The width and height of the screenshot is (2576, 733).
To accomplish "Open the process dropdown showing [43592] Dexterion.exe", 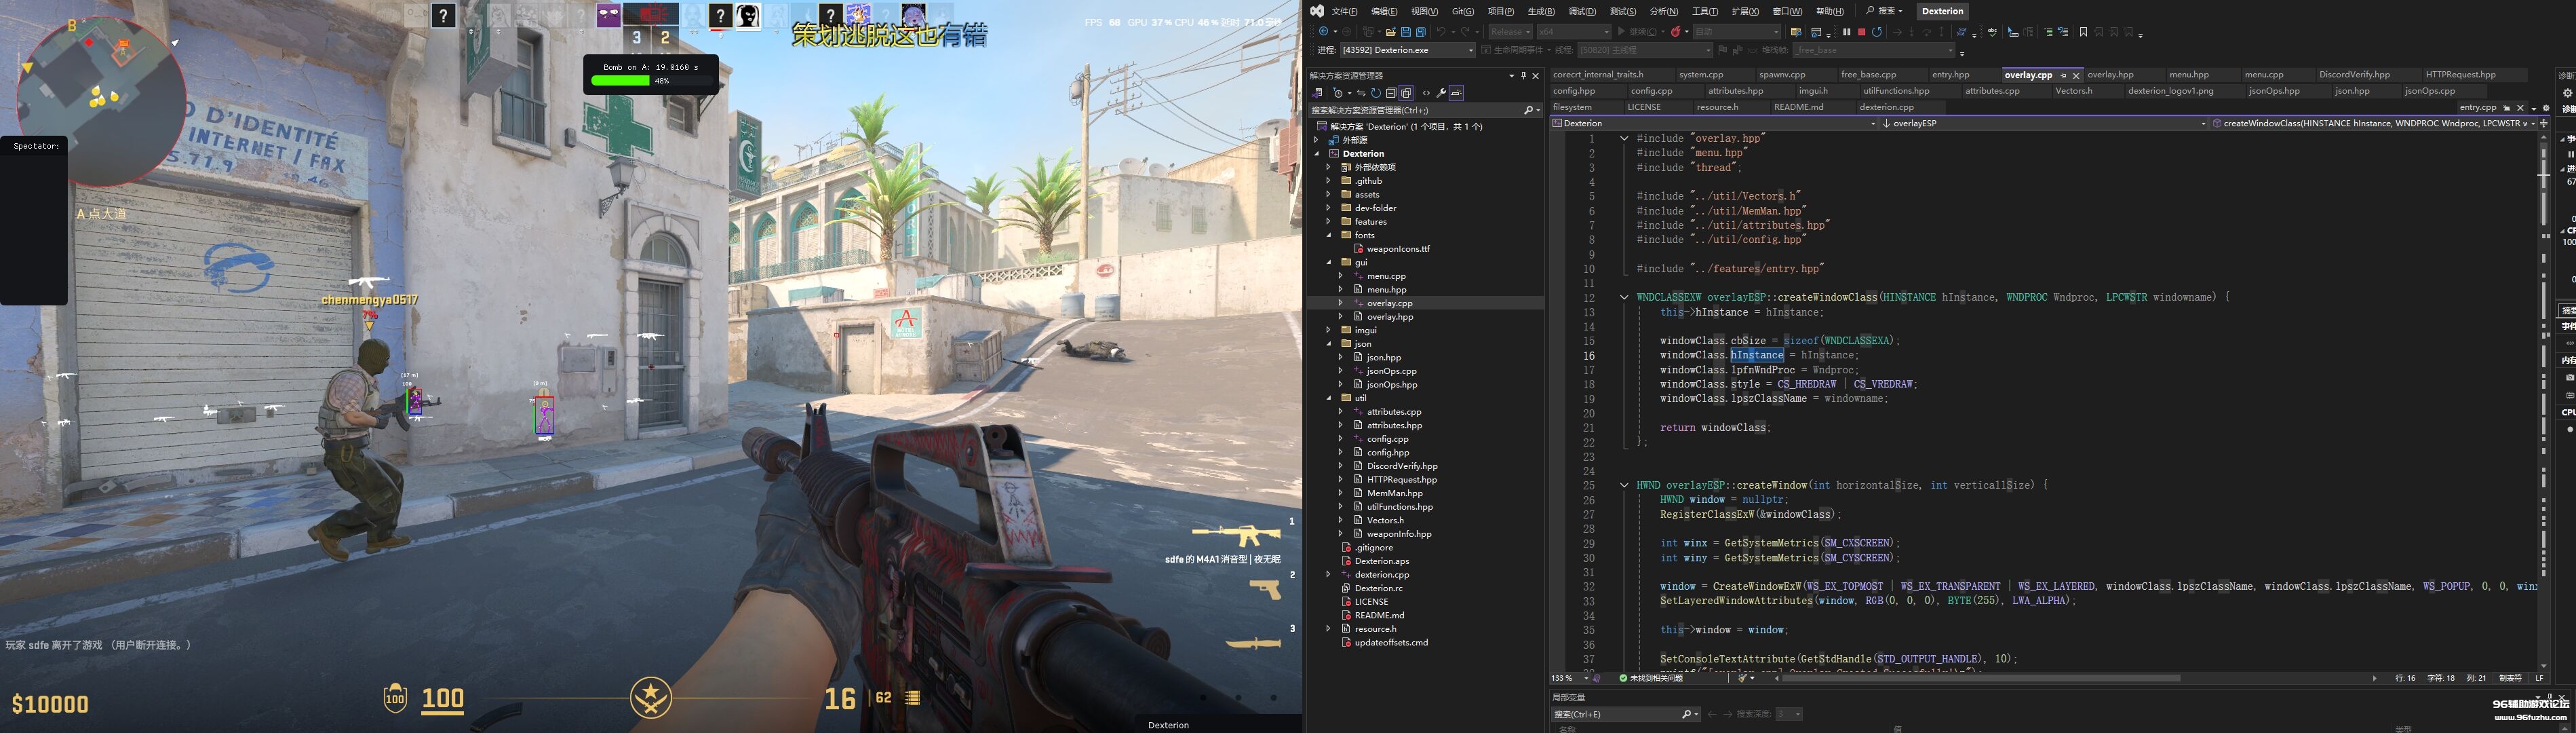I will [x=1408, y=50].
